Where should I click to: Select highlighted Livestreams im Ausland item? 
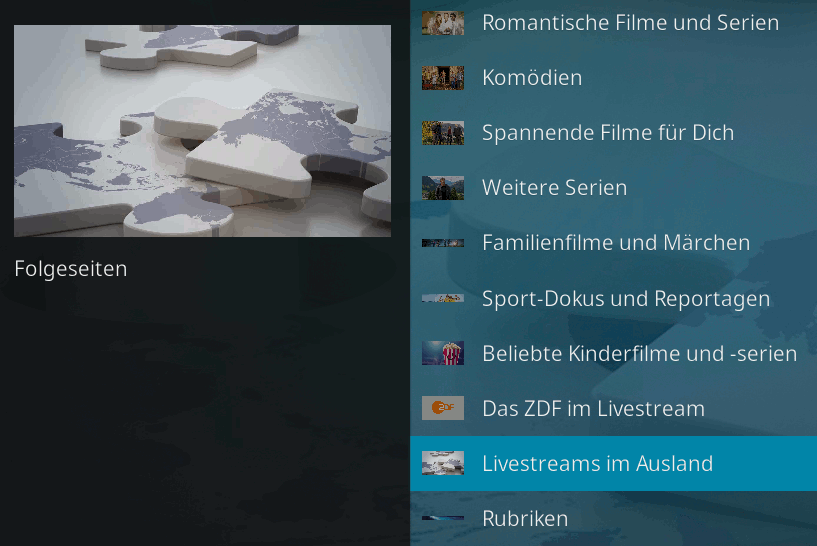tap(613, 463)
